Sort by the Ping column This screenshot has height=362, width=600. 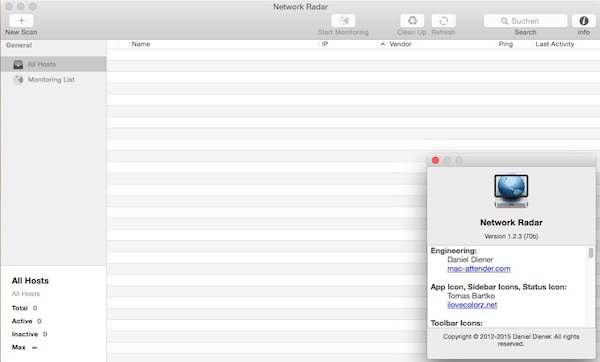(515, 44)
